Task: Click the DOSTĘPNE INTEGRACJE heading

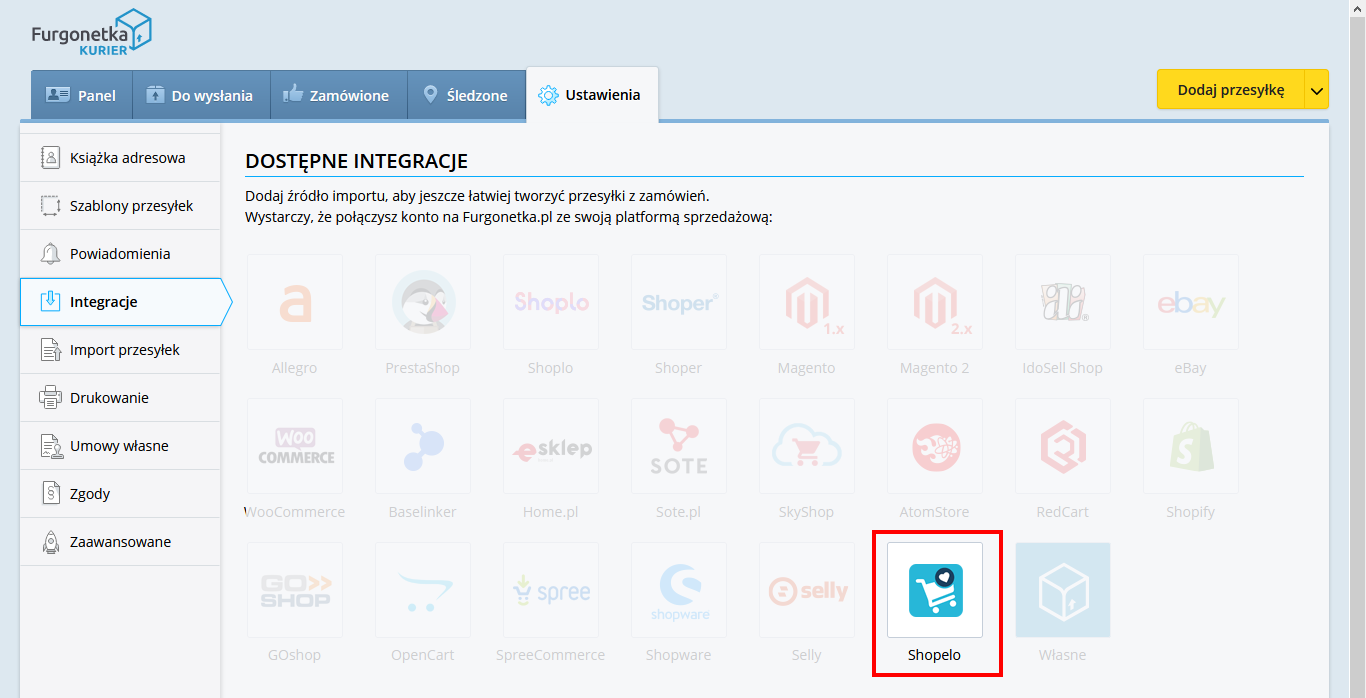Action: pyautogui.click(x=356, y=161)
